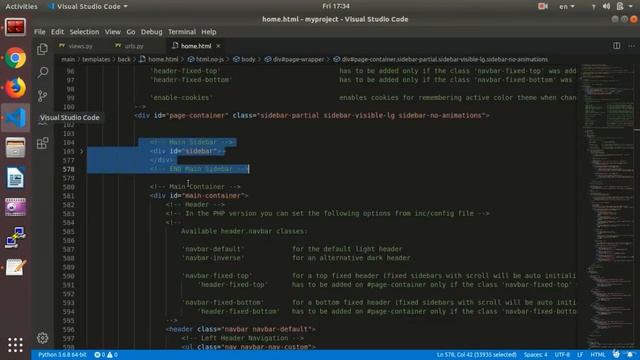
Task: Open the Selection menu
Action: (84, 32)
